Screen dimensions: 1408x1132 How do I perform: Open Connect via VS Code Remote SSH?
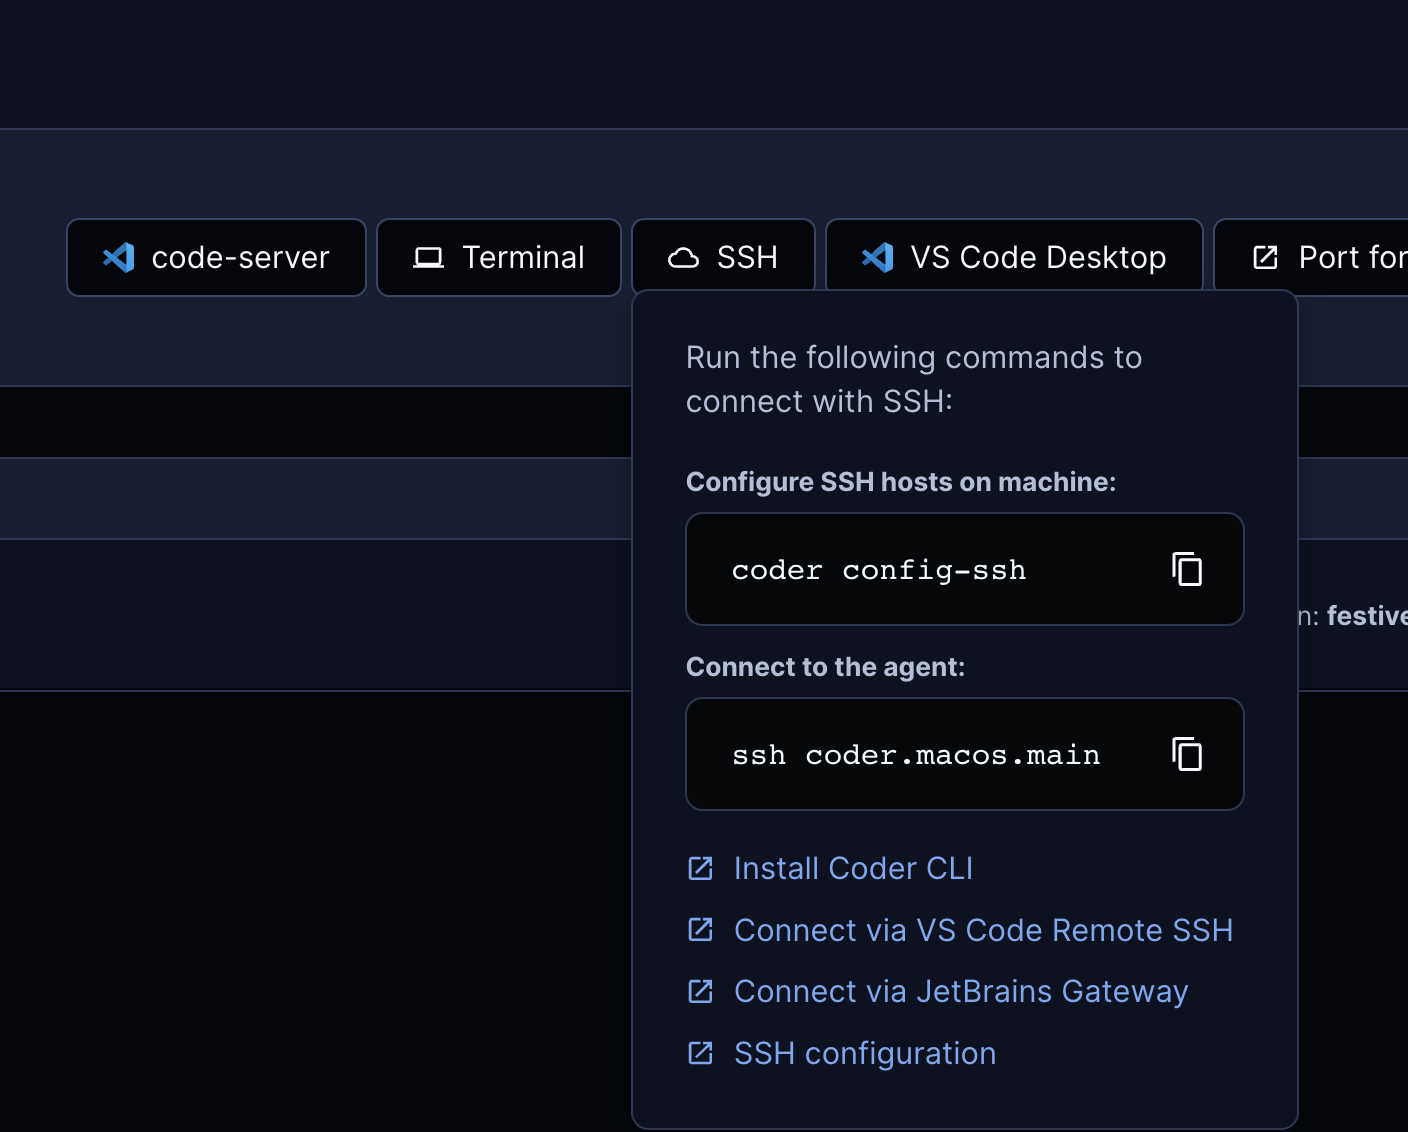tap(983, 930)
